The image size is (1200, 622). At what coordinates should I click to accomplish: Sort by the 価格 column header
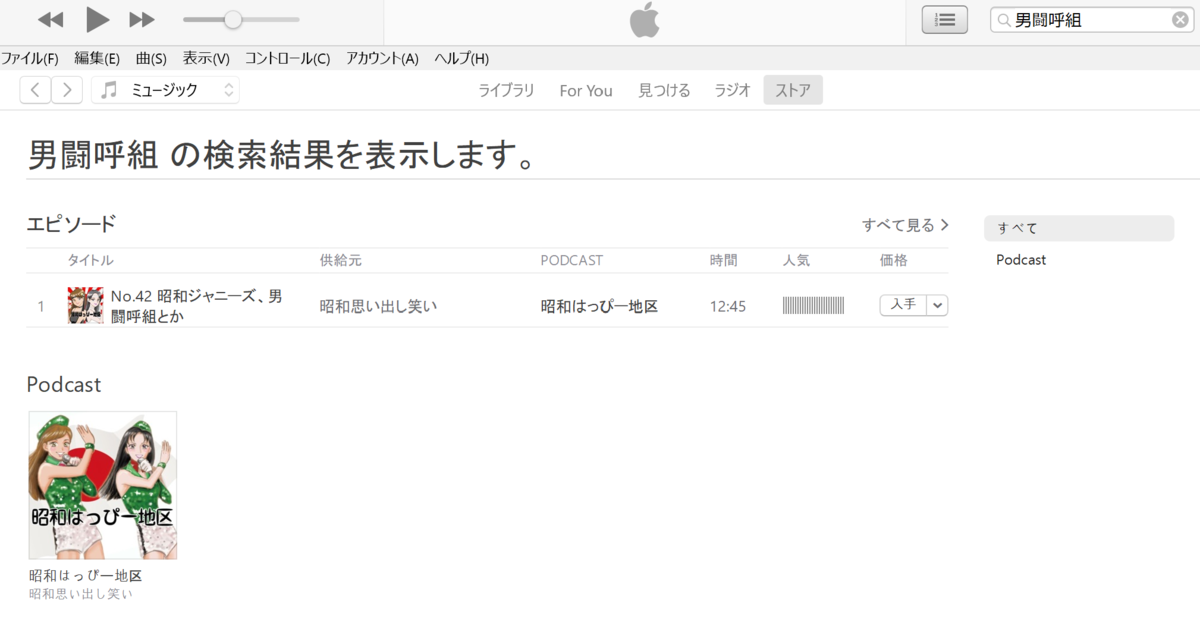click(x=893, y=260)
